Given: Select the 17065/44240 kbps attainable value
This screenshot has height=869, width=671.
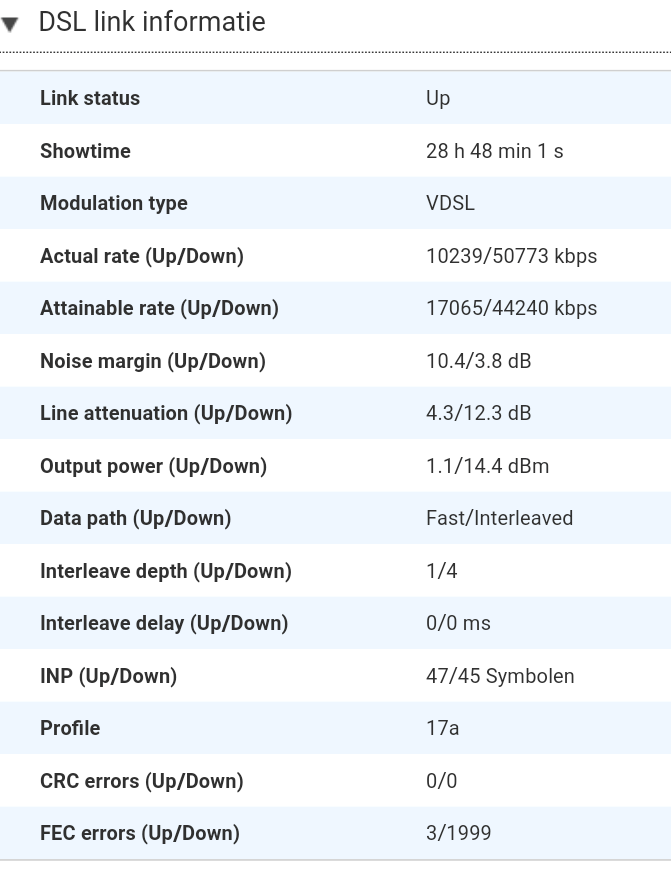Looking at the screenshot, I should point(511,308).
